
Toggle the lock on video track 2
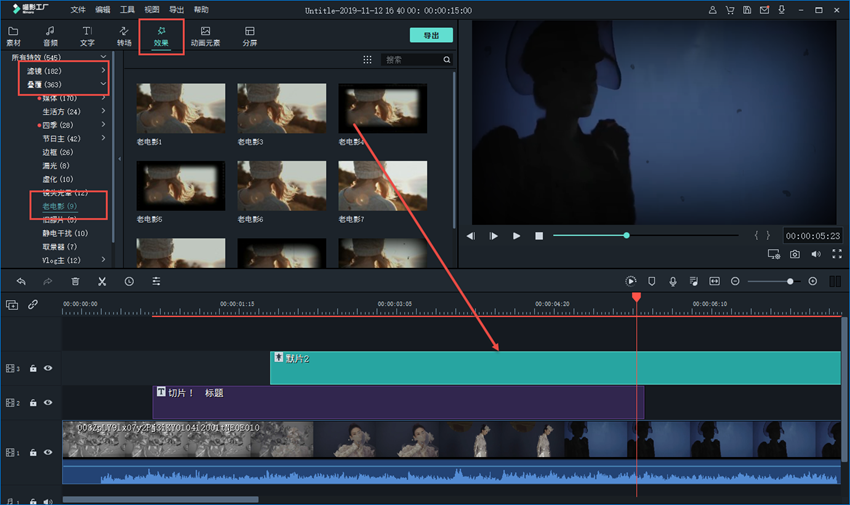coord(32,403)
